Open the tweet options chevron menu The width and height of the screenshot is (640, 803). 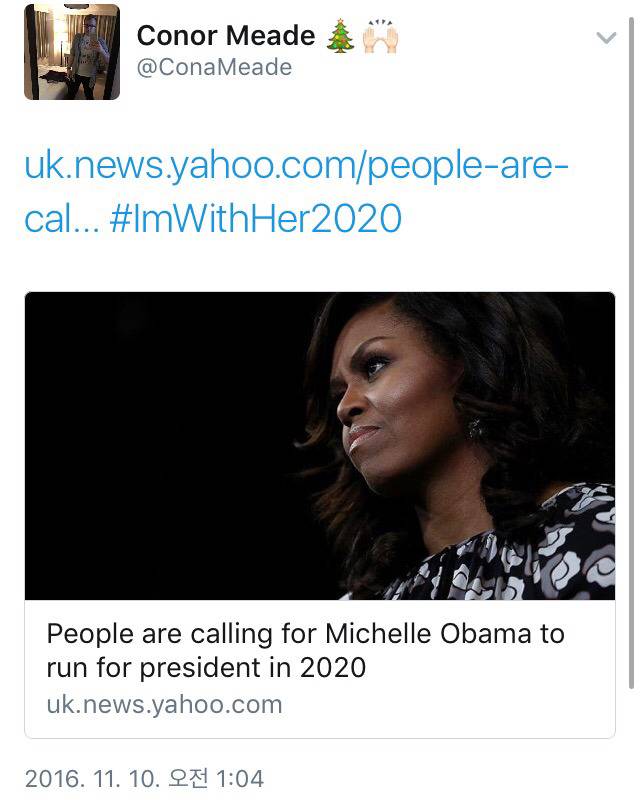[x=606, y=38]
